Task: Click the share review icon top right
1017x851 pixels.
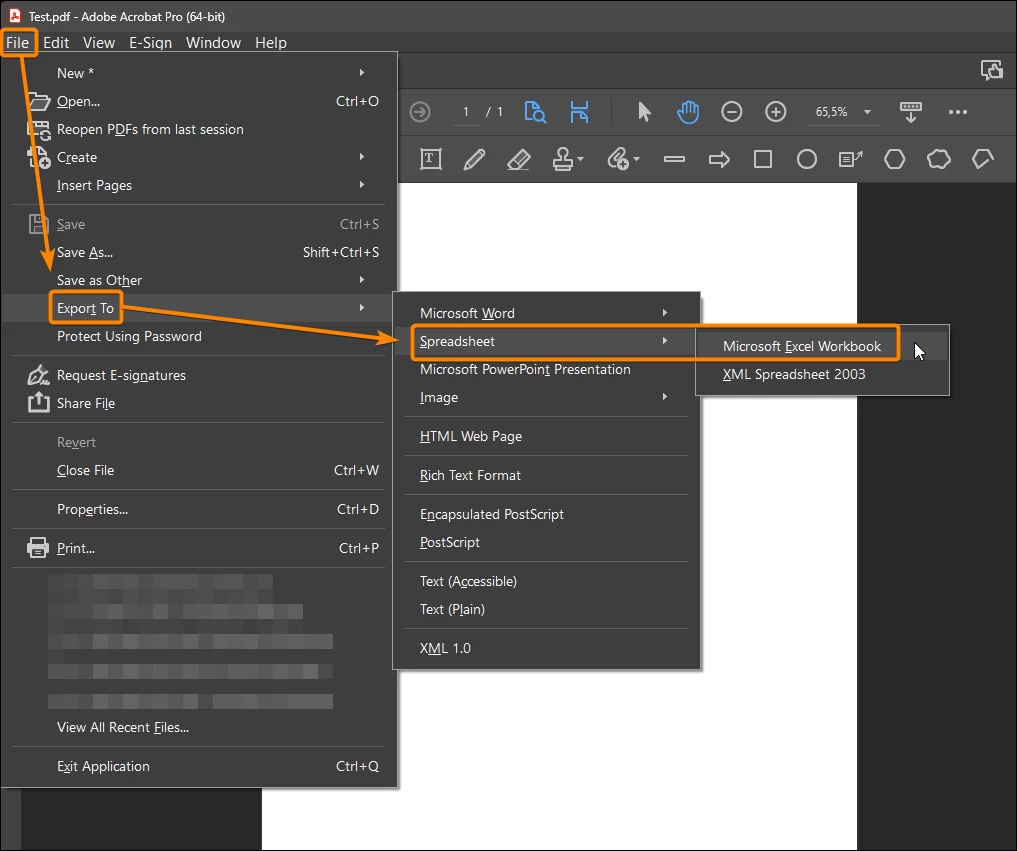Action: pos(992,69)
